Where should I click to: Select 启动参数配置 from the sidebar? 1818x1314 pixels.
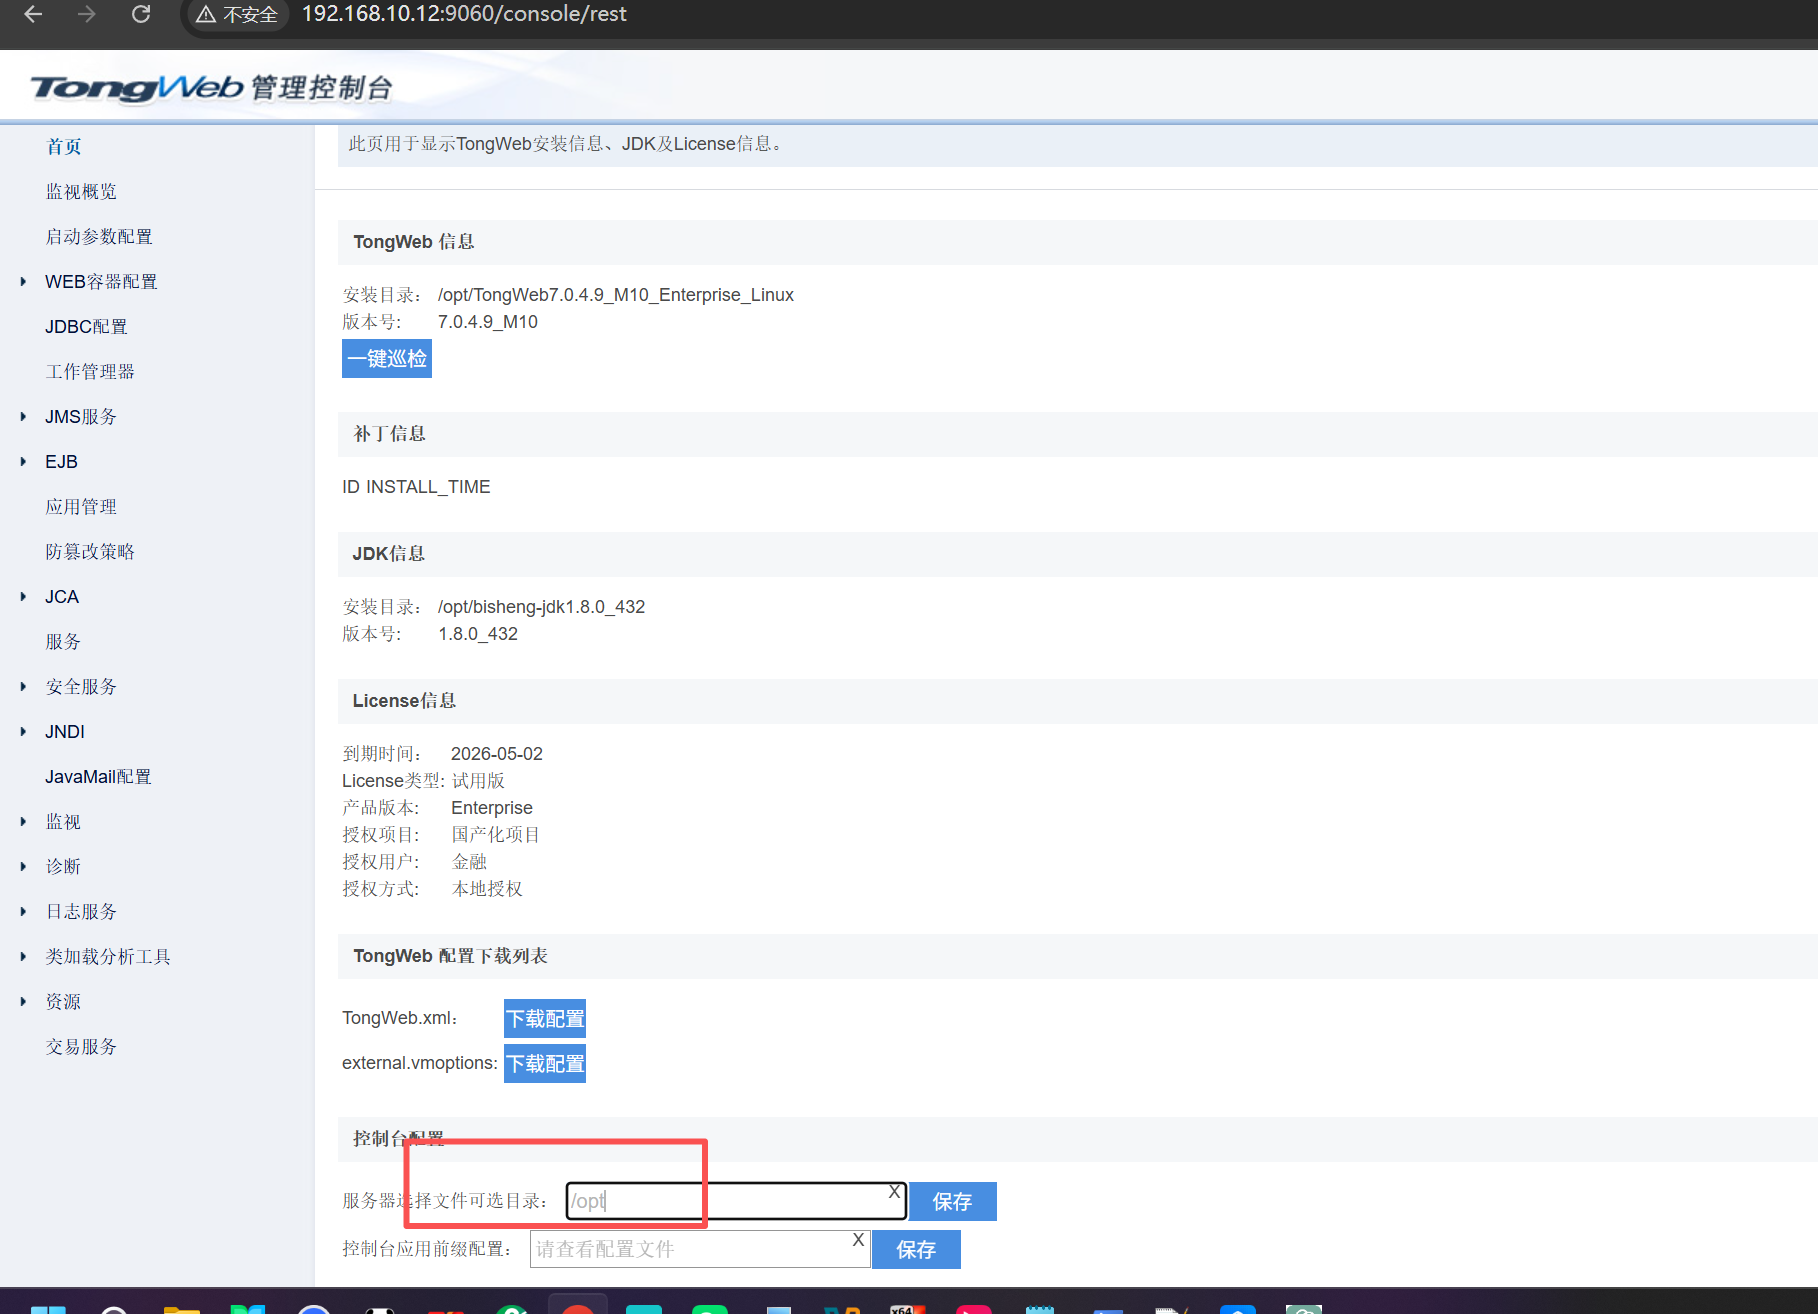click(99, 237)
